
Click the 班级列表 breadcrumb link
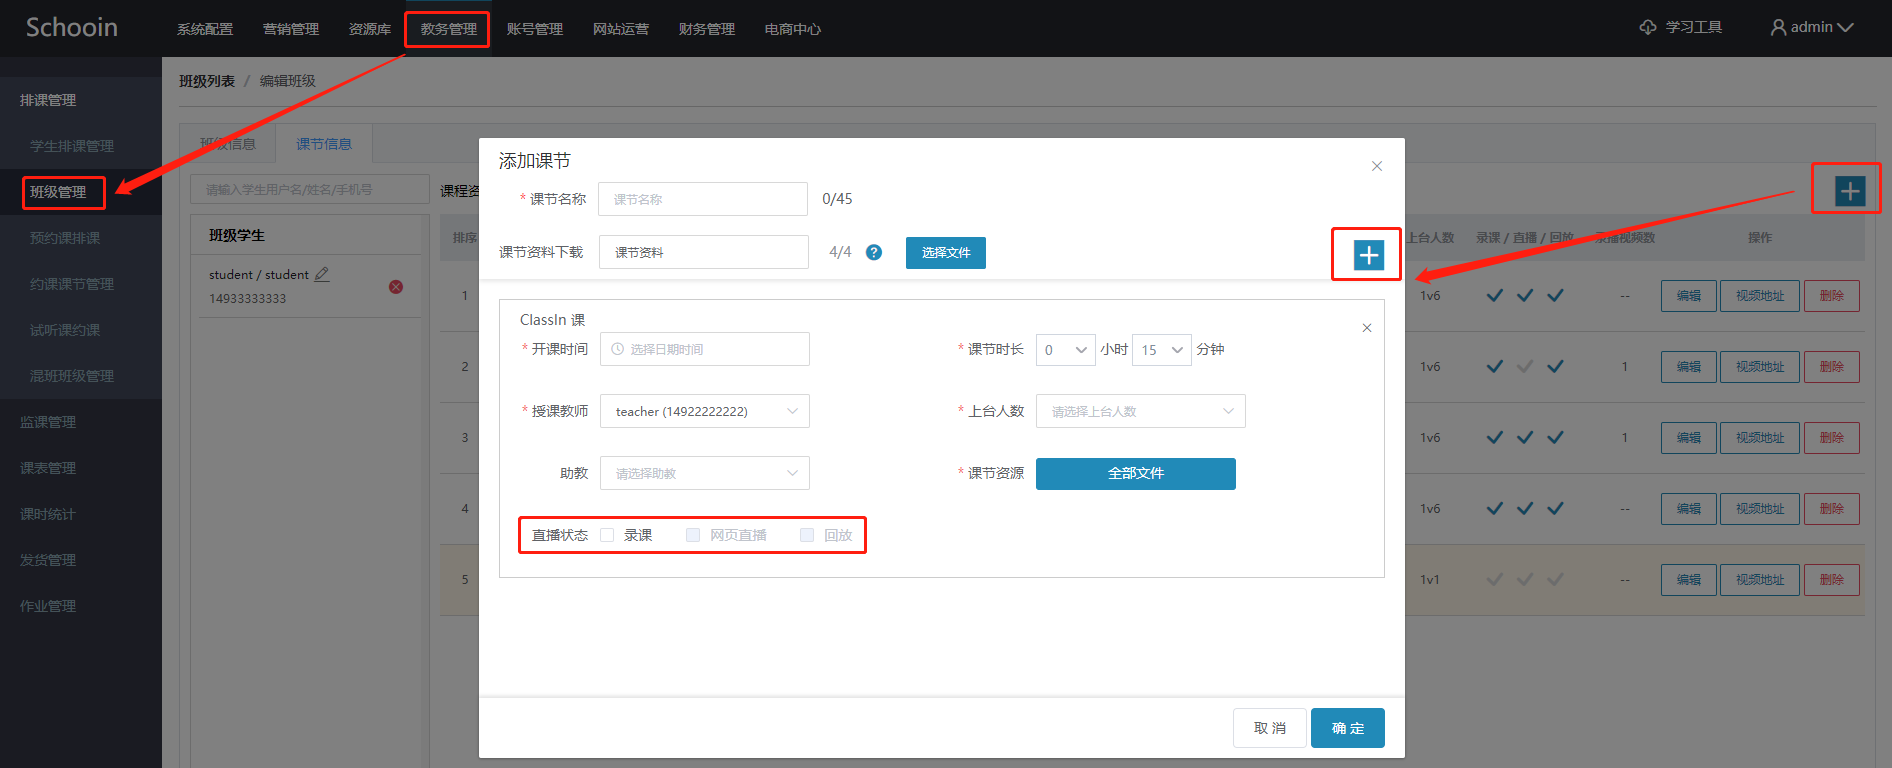207,81
